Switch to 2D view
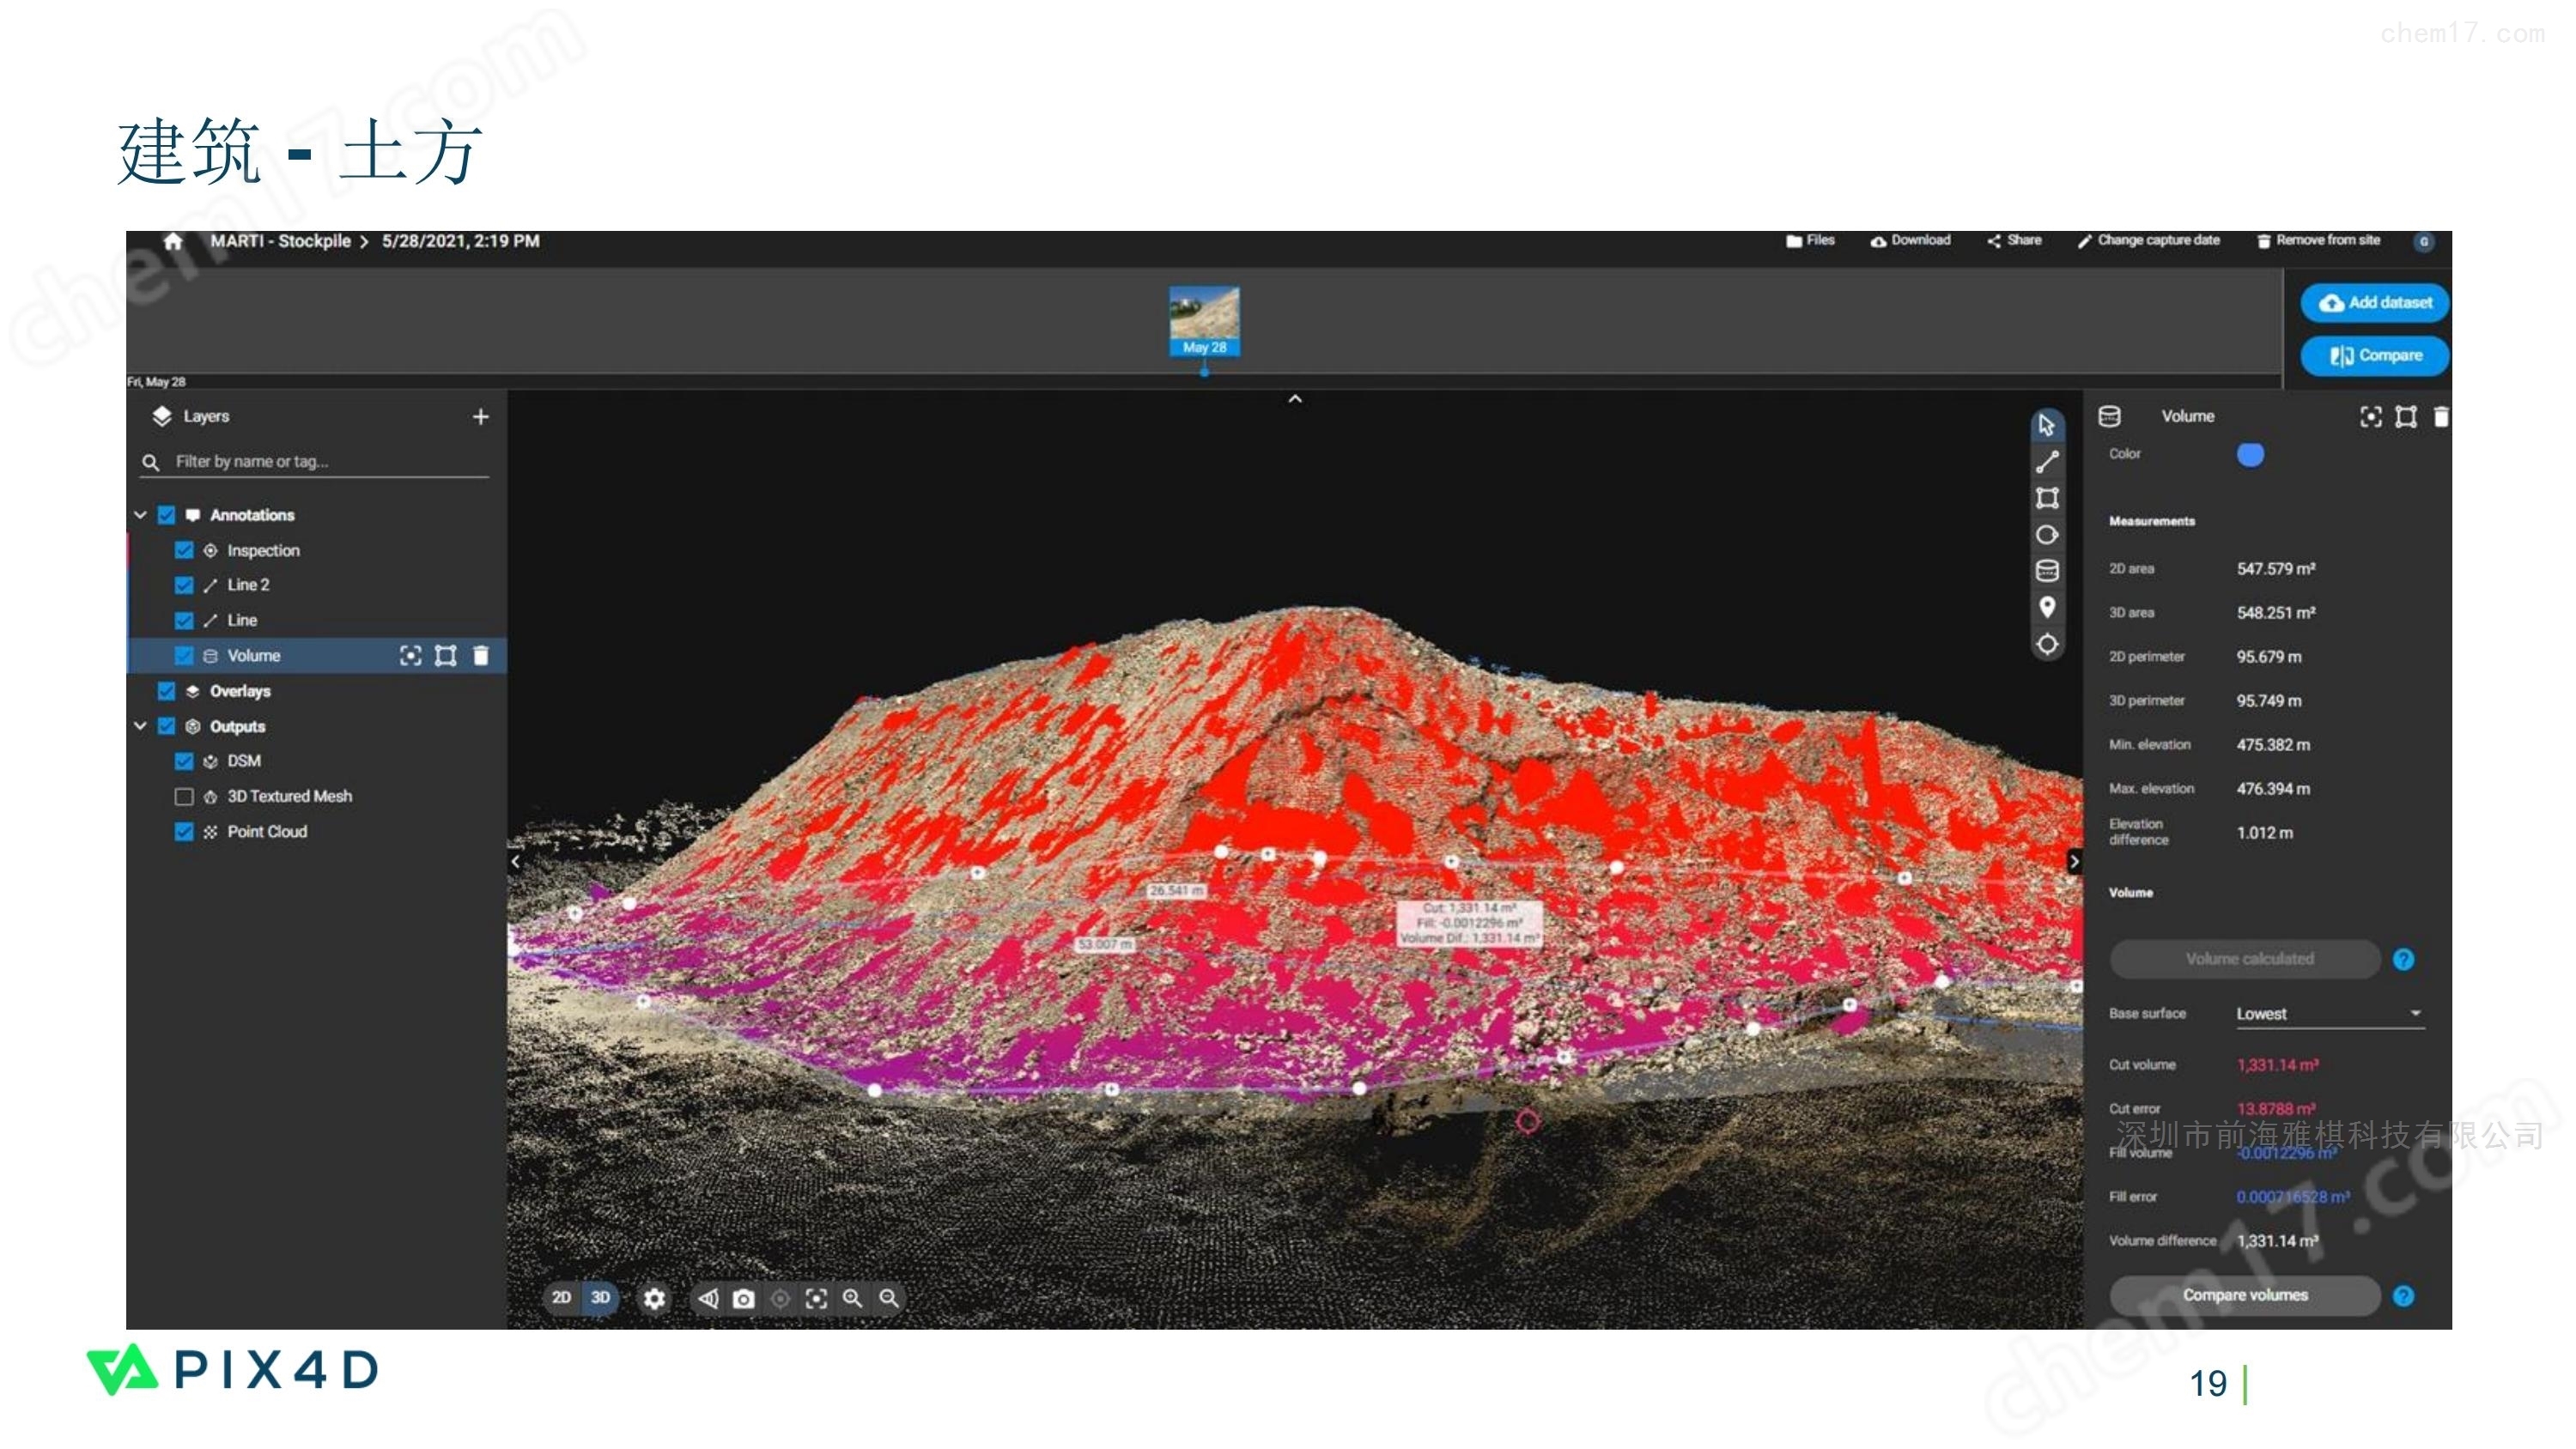Image resolution: width=2576 pixels, height=1449 pixels. (561, 1298)
